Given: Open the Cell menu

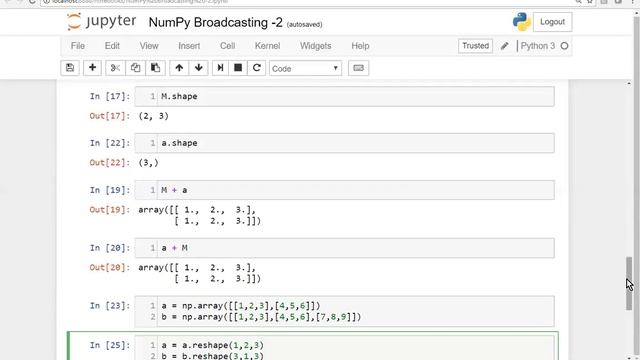Looking at the screenshot, I should pos(227,46).
